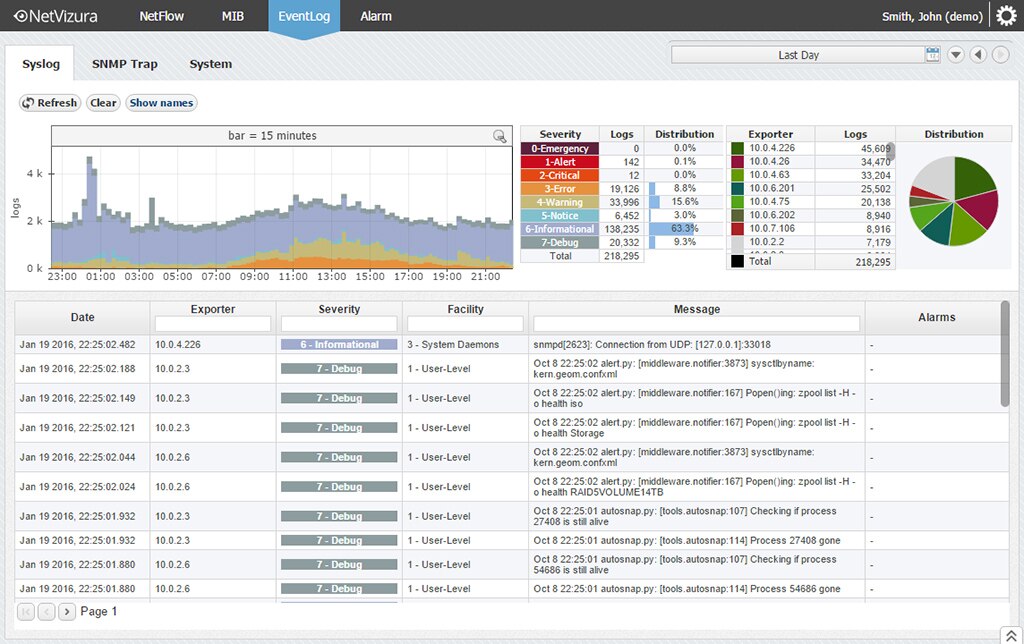Select the 0-Emergency severity color label
1024x644 pixels.
560,148
